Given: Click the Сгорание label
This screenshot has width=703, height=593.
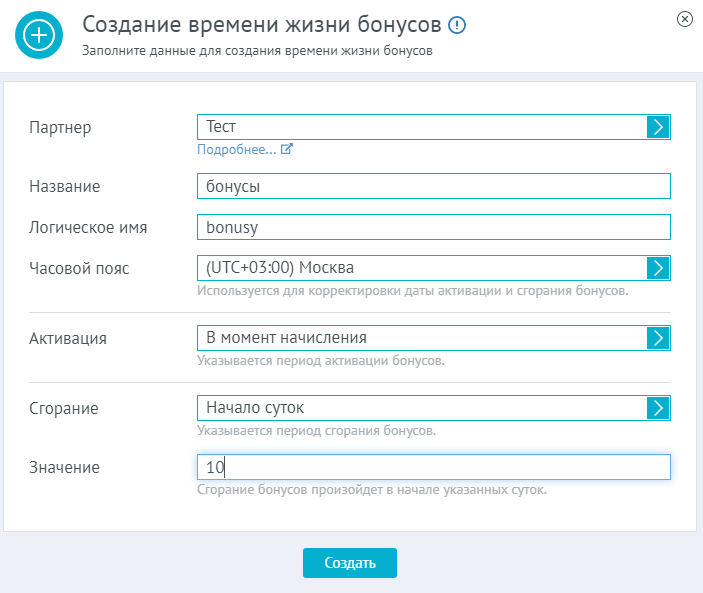Looking at the screenshot, I should pos(64,408).
